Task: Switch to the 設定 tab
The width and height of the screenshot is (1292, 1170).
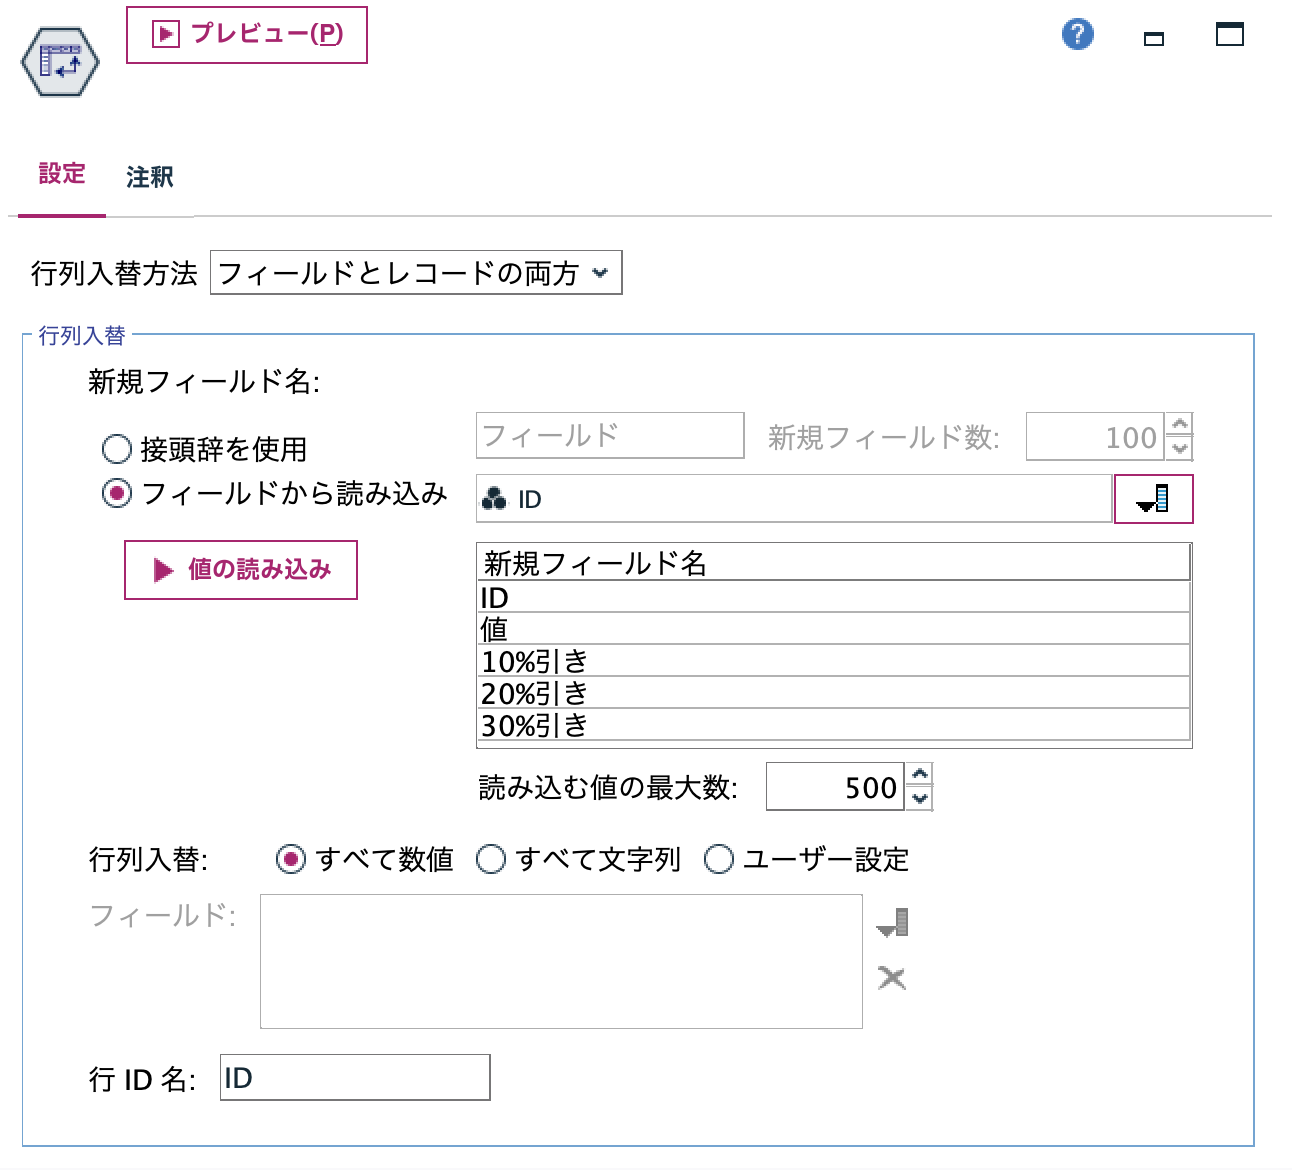Action: click(x=61, y=174)
